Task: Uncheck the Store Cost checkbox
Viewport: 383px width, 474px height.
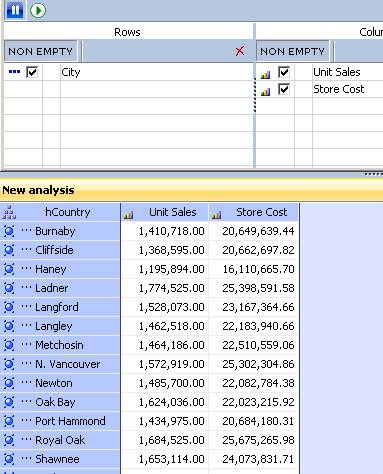Action: tap(284, 89)
